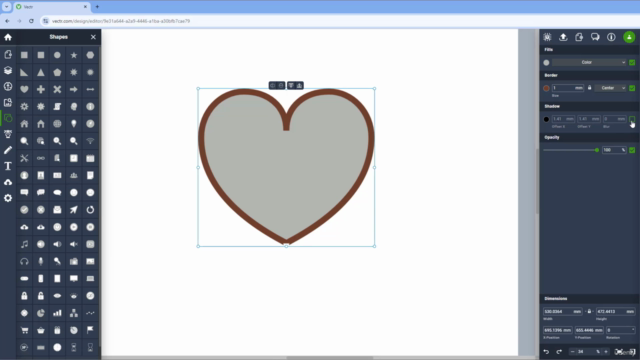
Task: Pick the brown border color swatch
Action: pos(547,88)
